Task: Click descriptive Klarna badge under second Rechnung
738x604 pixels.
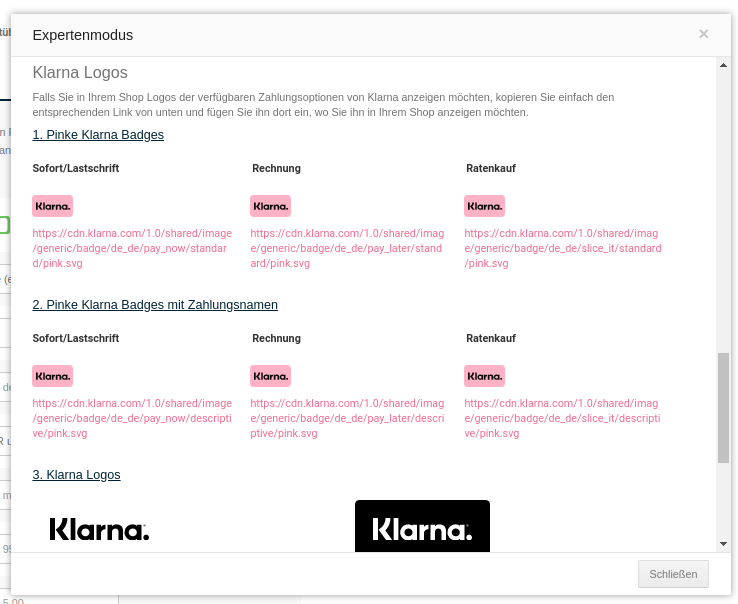Action: pyautogui.click(x=270, y=376)
